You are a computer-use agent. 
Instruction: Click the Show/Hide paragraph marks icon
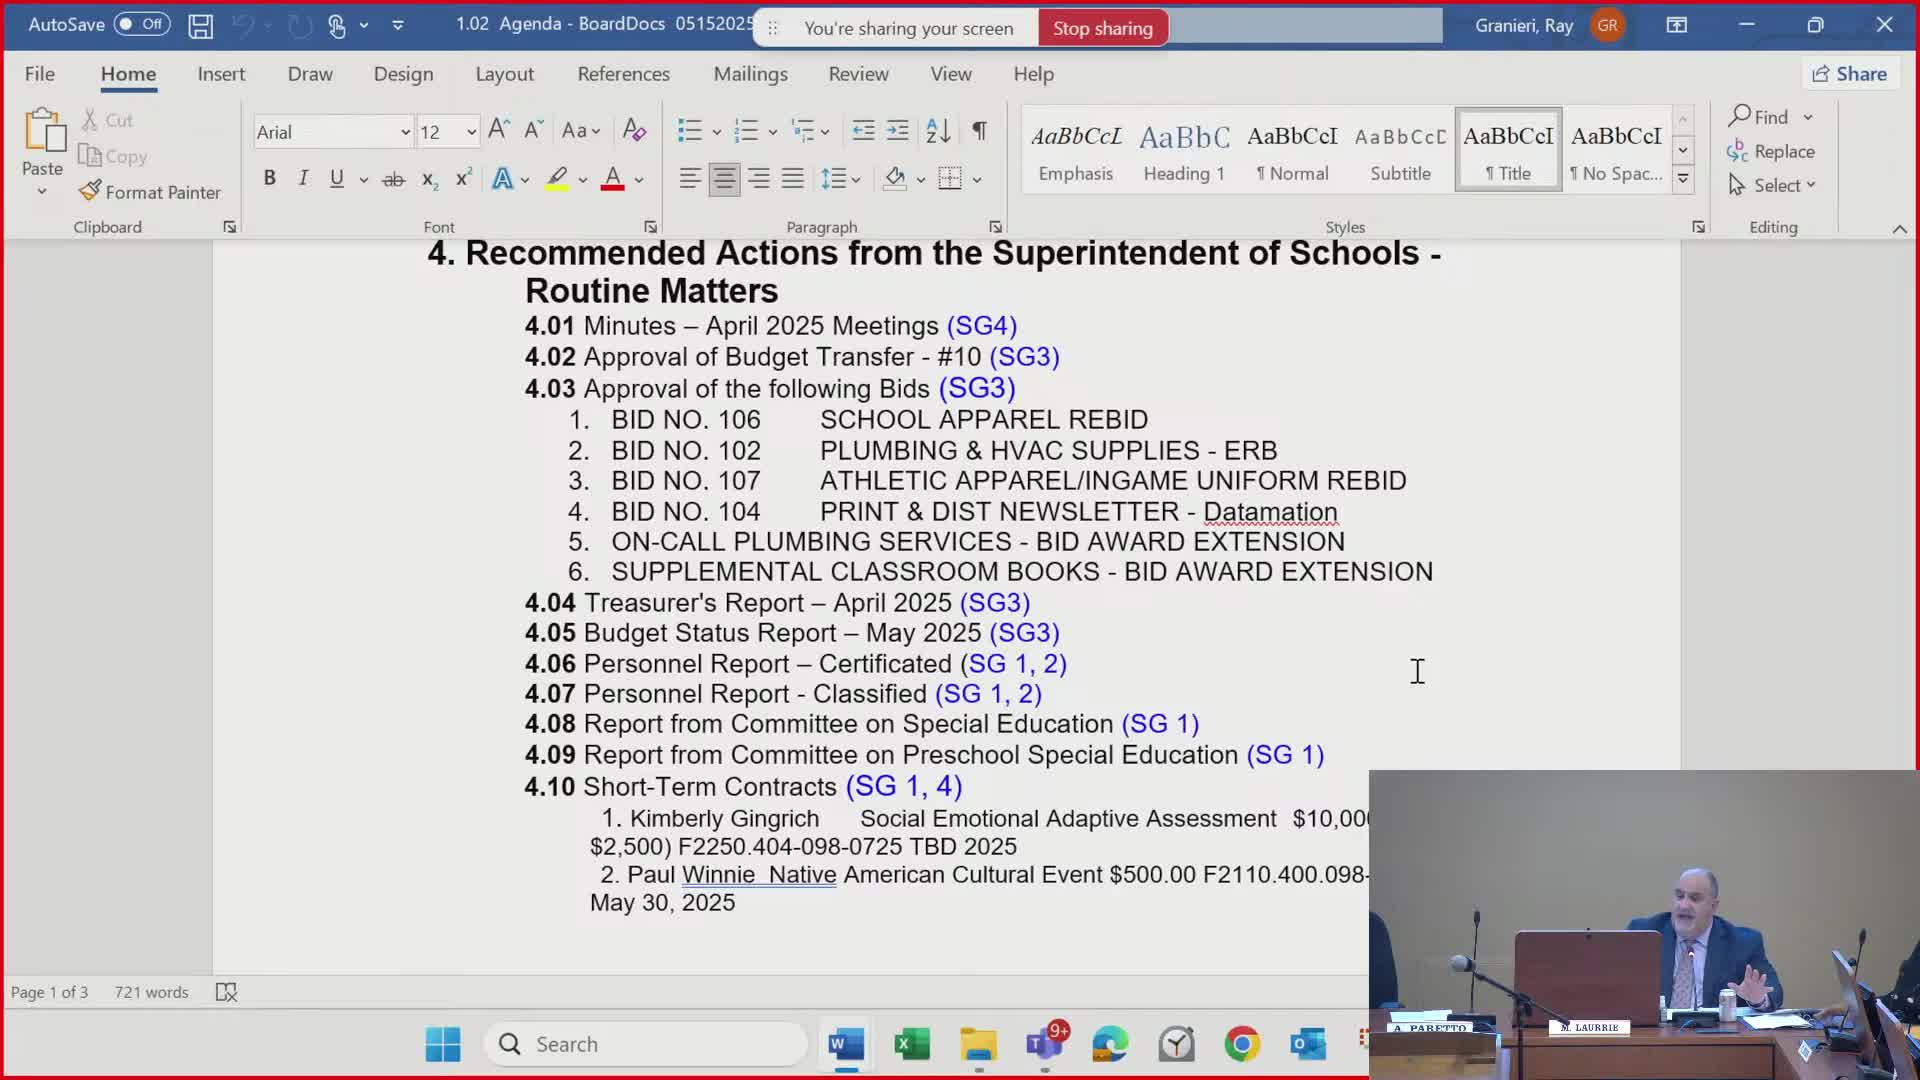click(979, 130)
